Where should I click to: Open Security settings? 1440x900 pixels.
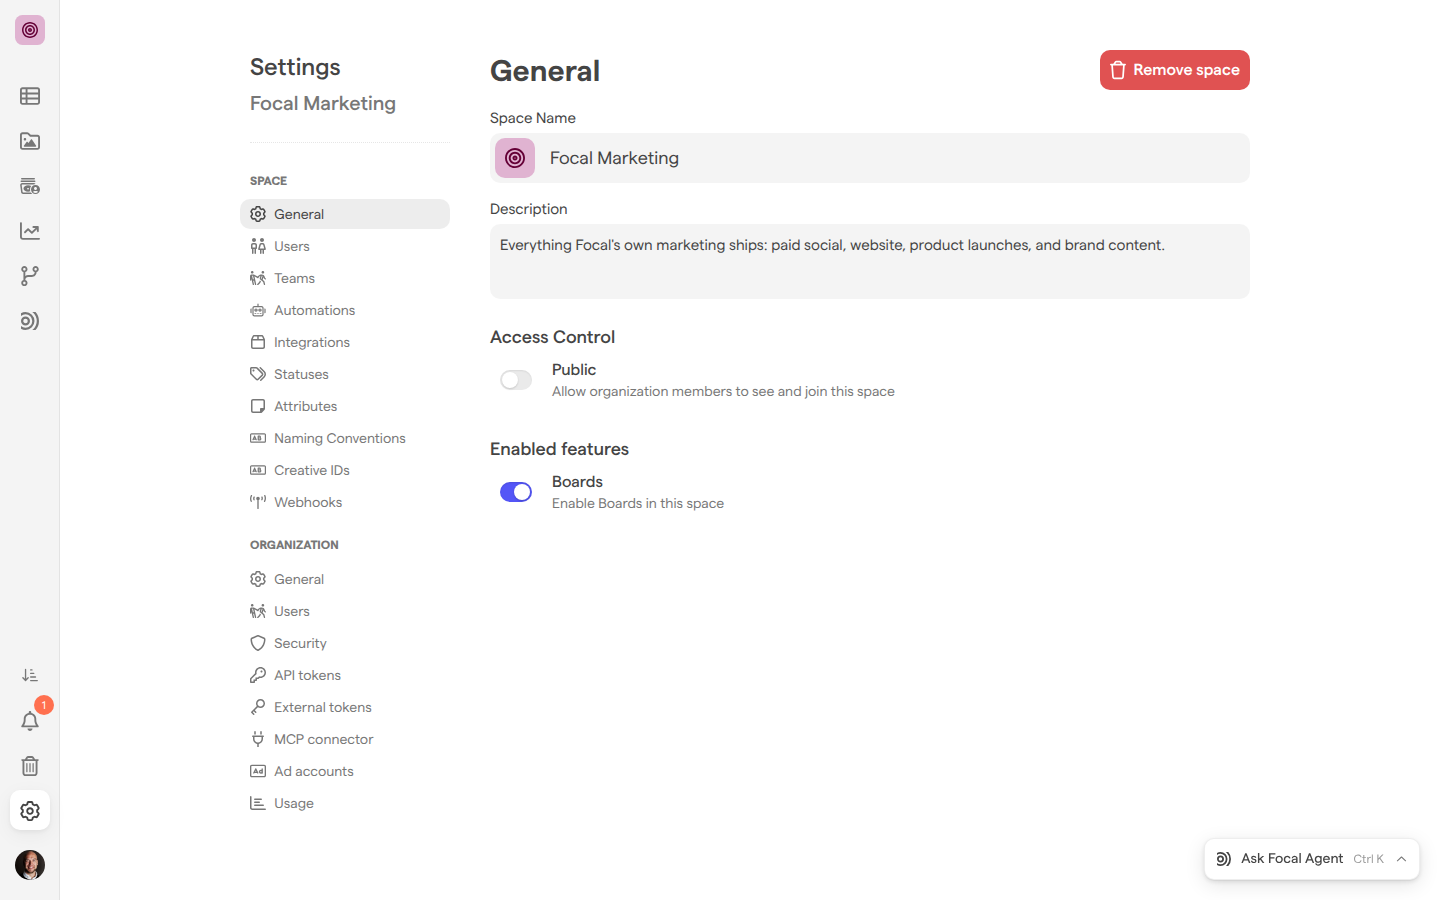(x=345, y=643)
